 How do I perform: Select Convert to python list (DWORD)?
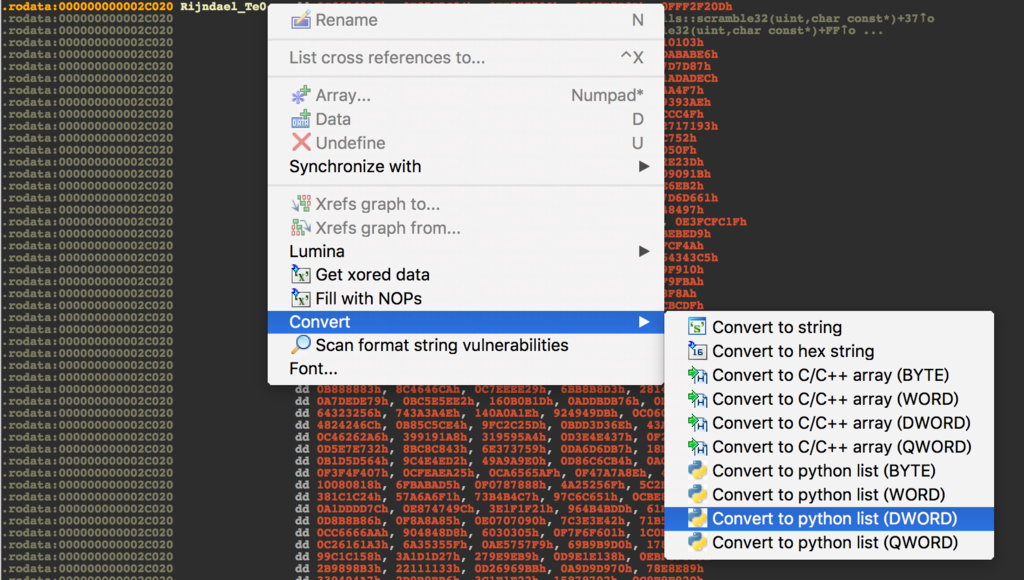click(x=829, y=518)
